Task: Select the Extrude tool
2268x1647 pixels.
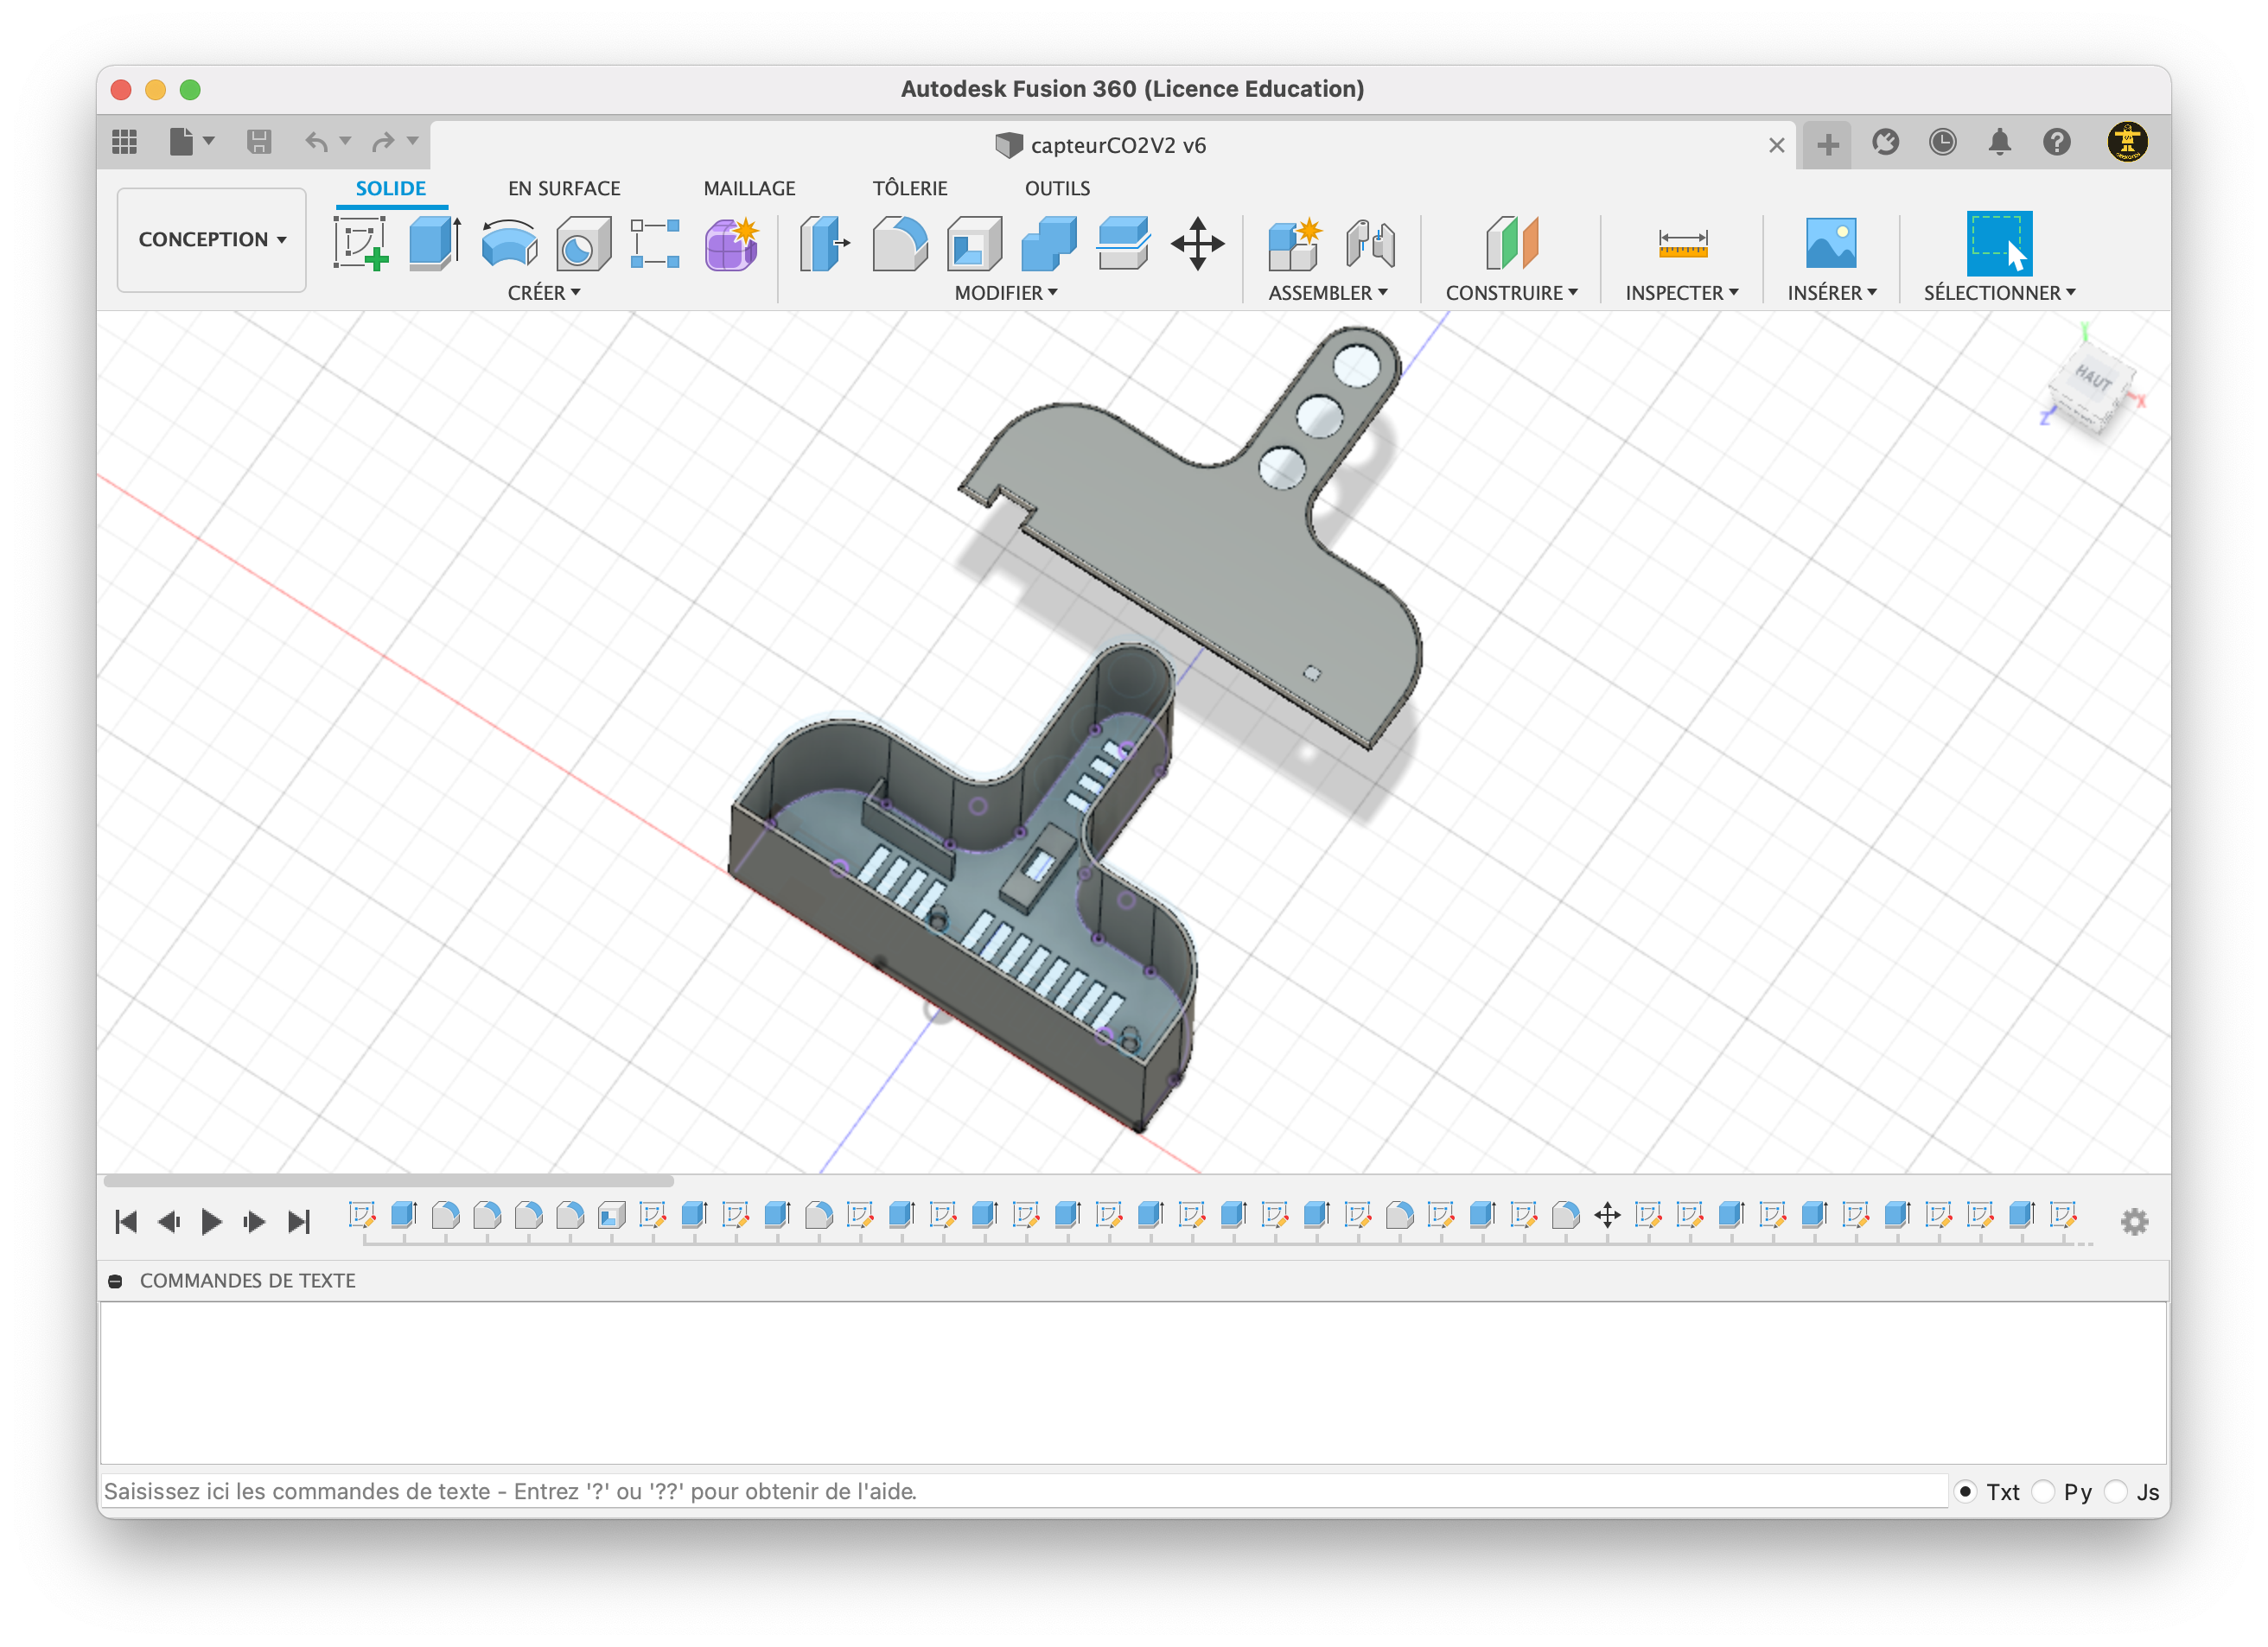Action: 435,243
